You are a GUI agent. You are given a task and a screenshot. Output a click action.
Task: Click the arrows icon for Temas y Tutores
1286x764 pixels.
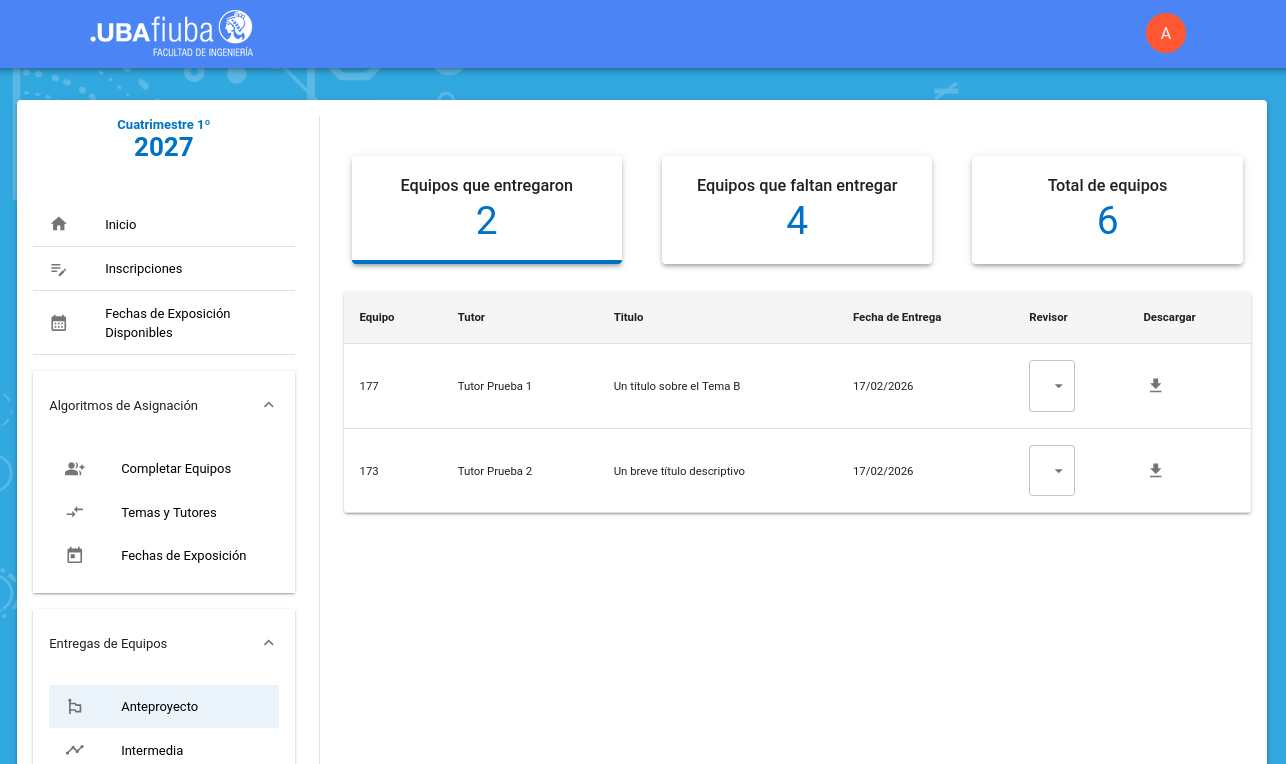point(75,512)
